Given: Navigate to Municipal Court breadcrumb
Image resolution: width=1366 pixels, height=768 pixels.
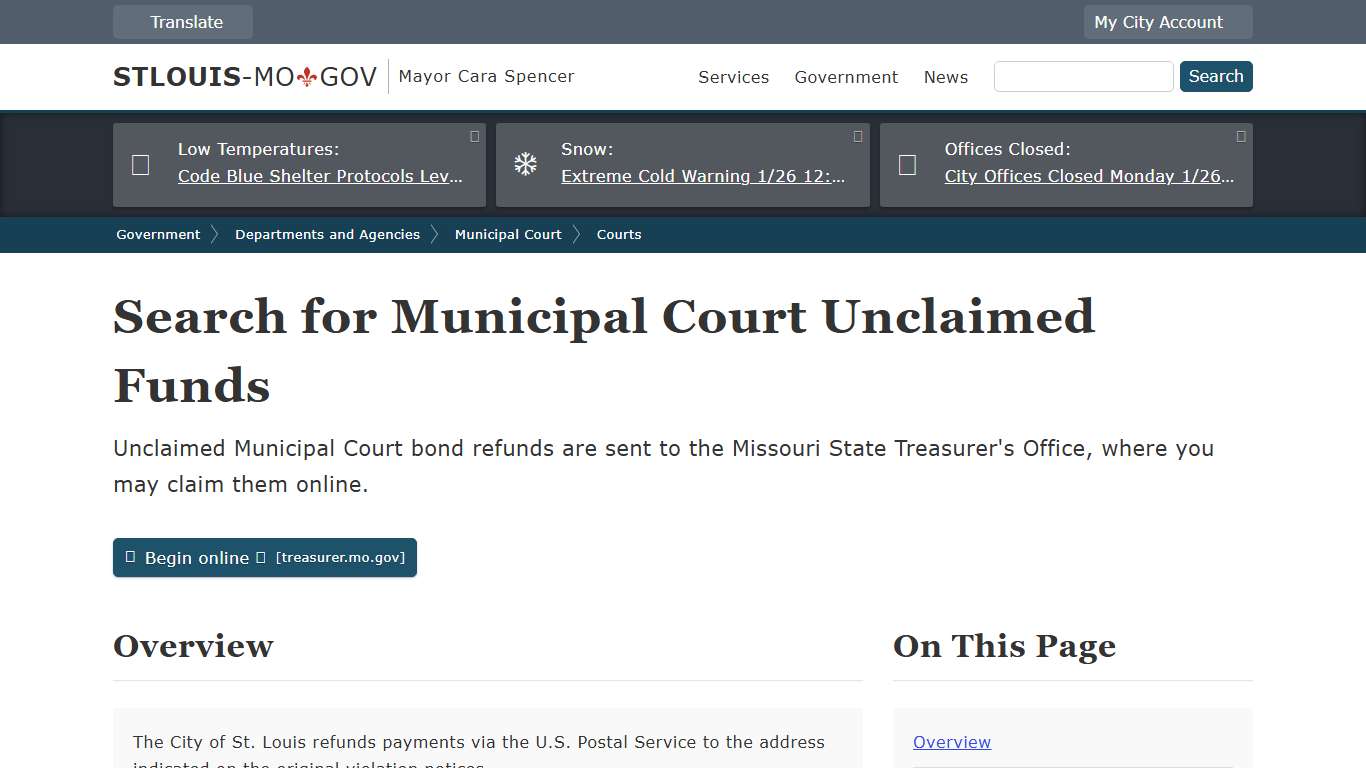Looking at the screenshot, I should click(508, 234).
